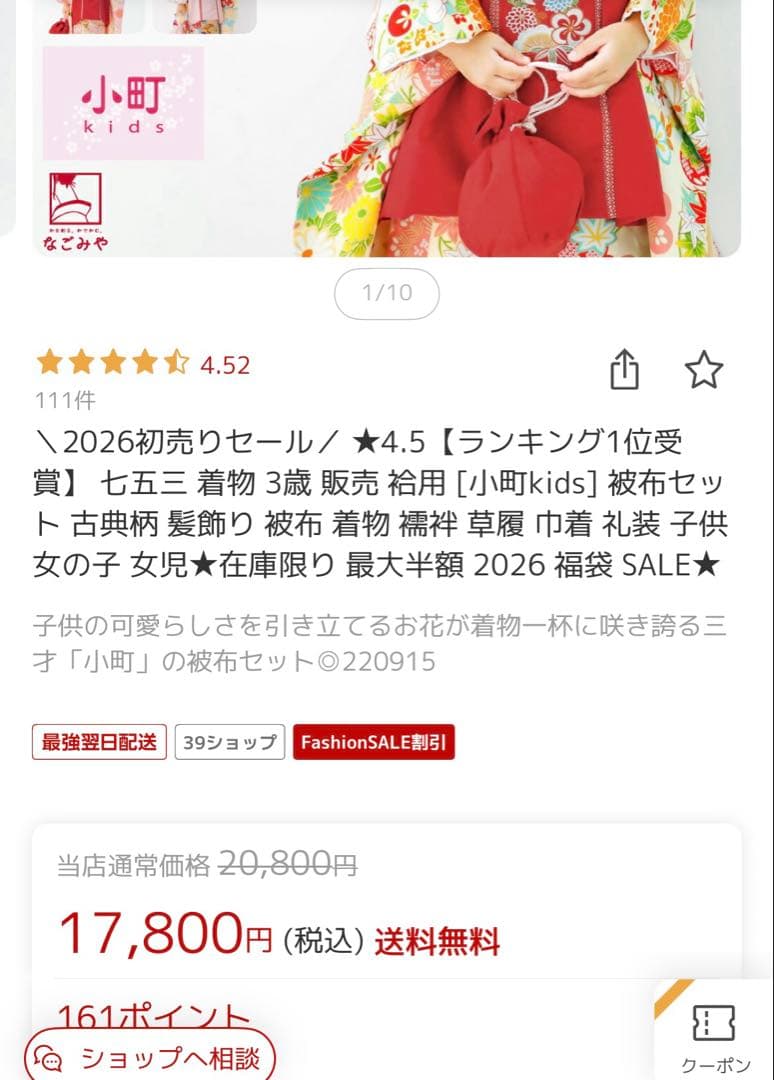This screenshot has height=1080, width=774.
Task: Tap the なごみや shop logo
Action: click(75, 211)
